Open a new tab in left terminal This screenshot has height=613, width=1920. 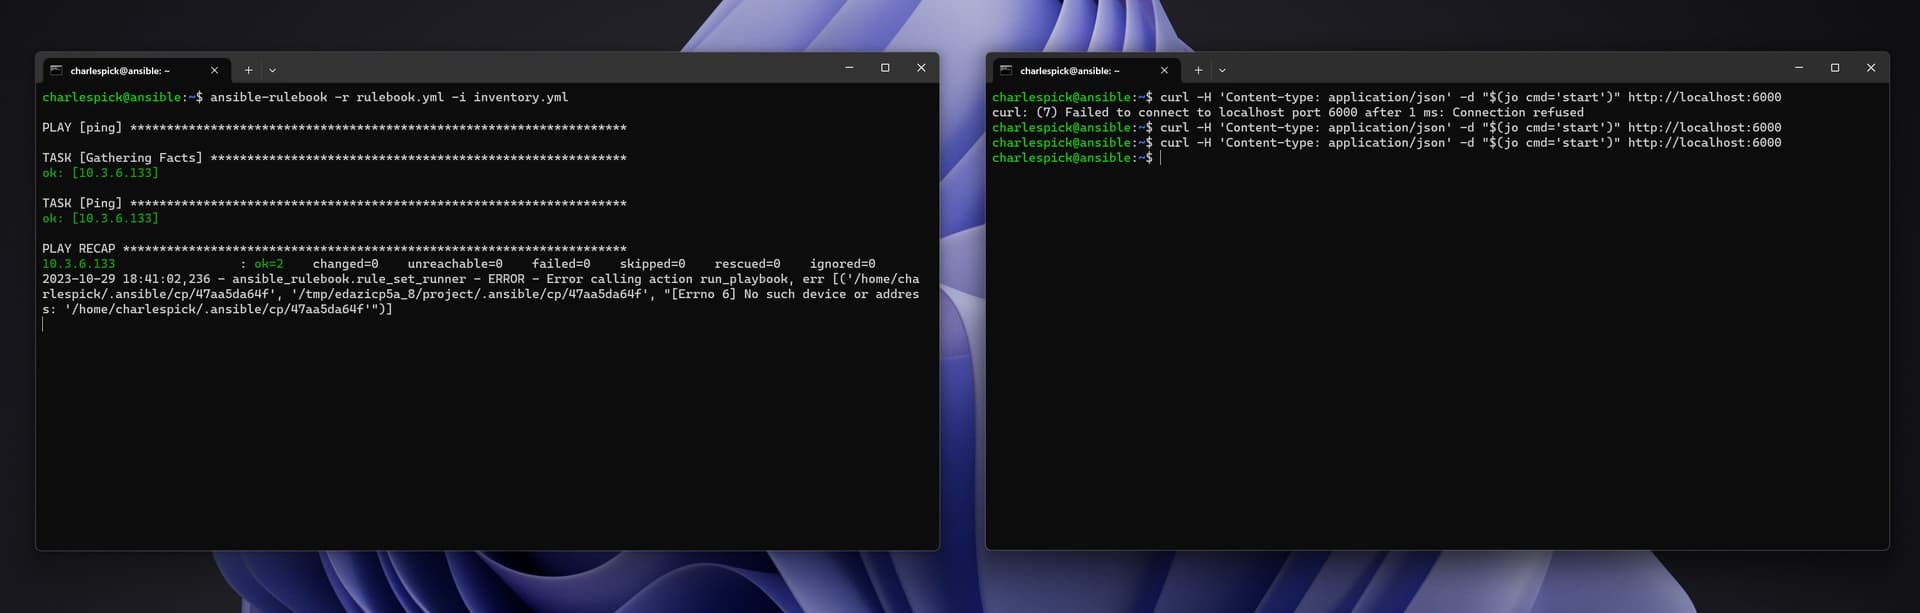248,70
